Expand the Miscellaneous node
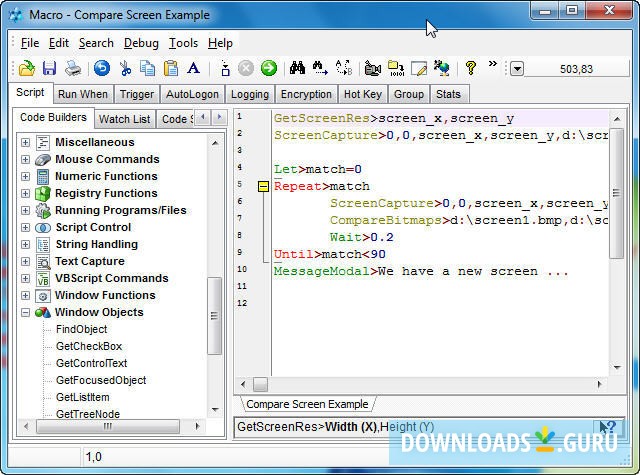Viewport: 640px width, 475px height. tap(25, 142)
